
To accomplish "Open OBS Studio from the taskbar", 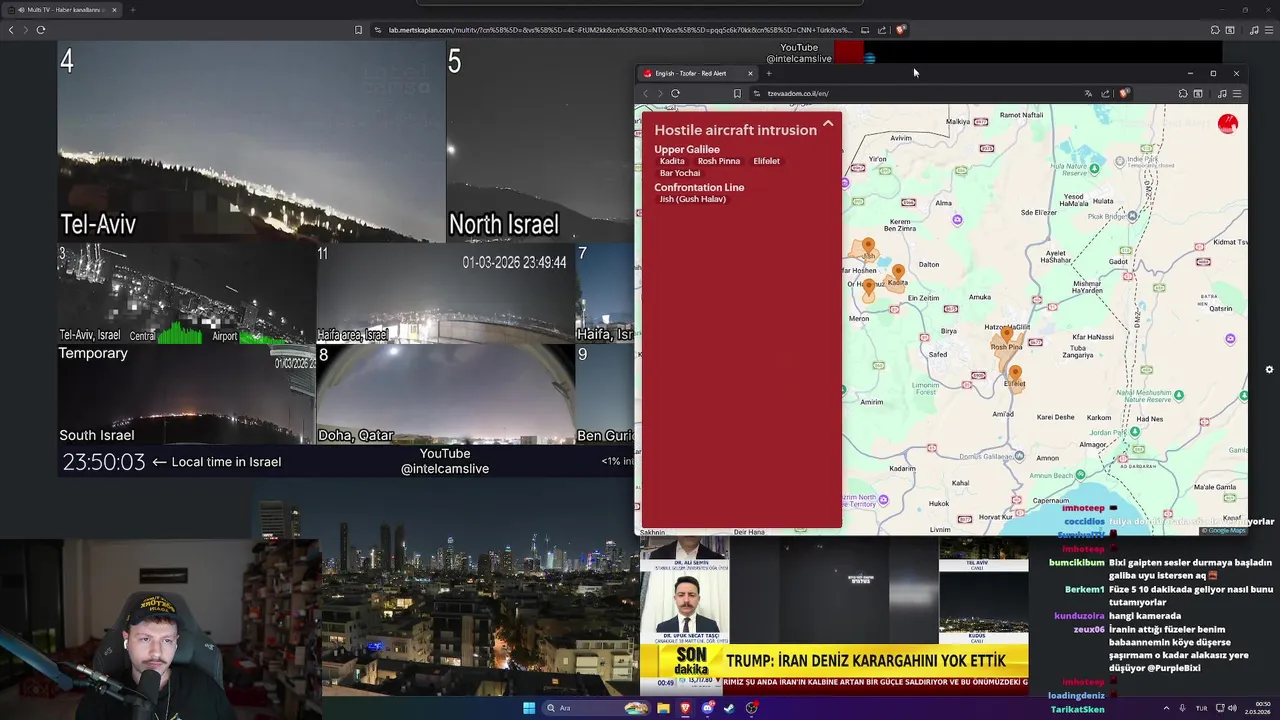I will tap(751, 708).
